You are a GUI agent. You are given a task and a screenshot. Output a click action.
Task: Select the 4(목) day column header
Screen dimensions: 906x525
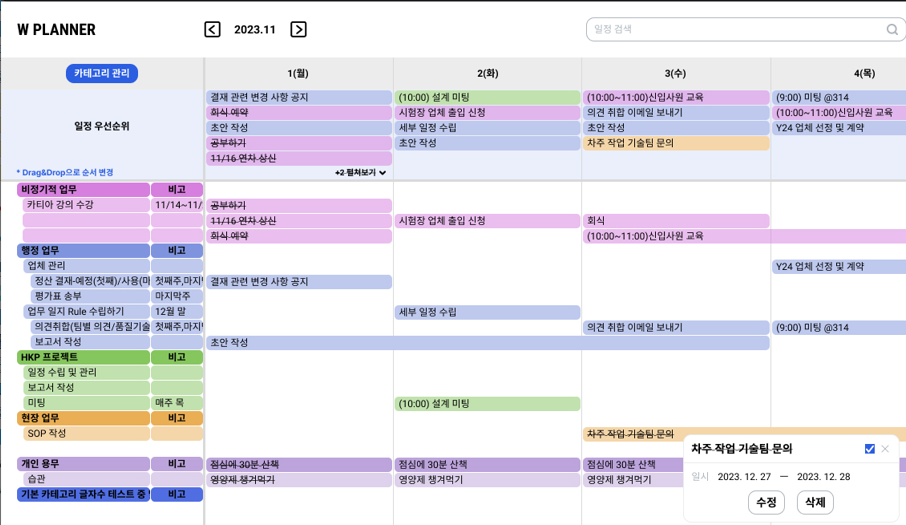point(864,73)
